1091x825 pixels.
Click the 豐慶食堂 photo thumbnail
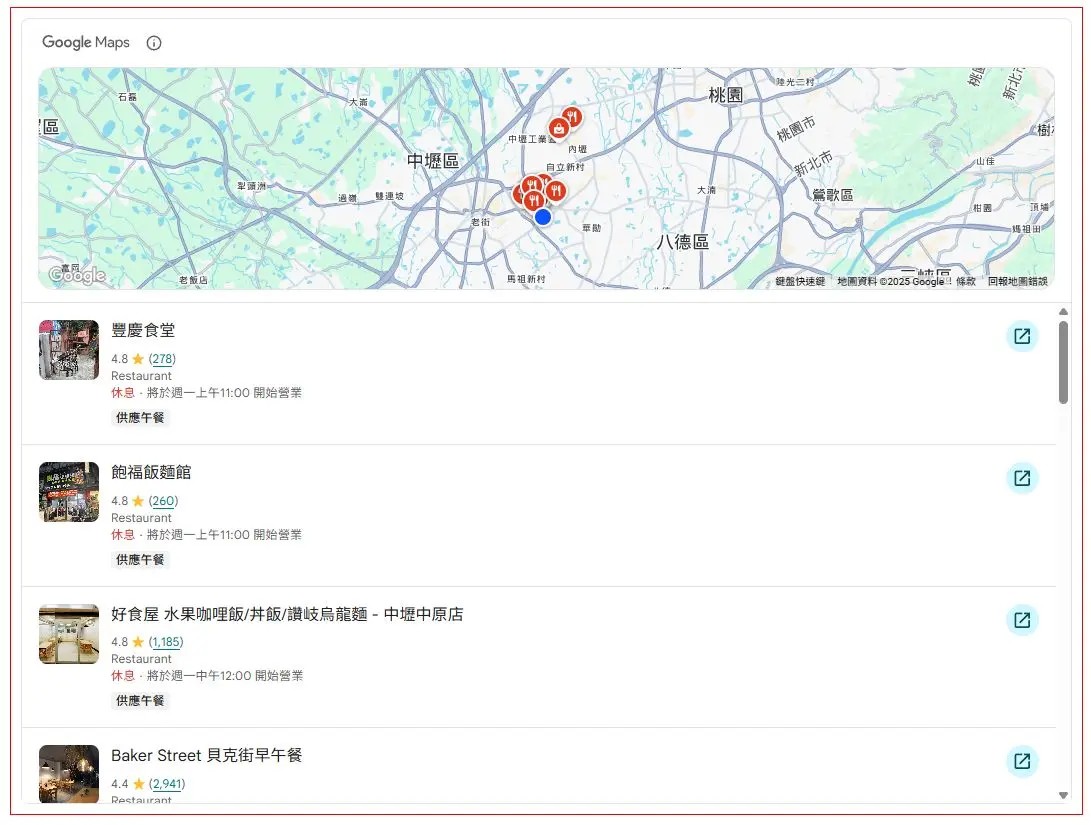[x=69, y=350]
